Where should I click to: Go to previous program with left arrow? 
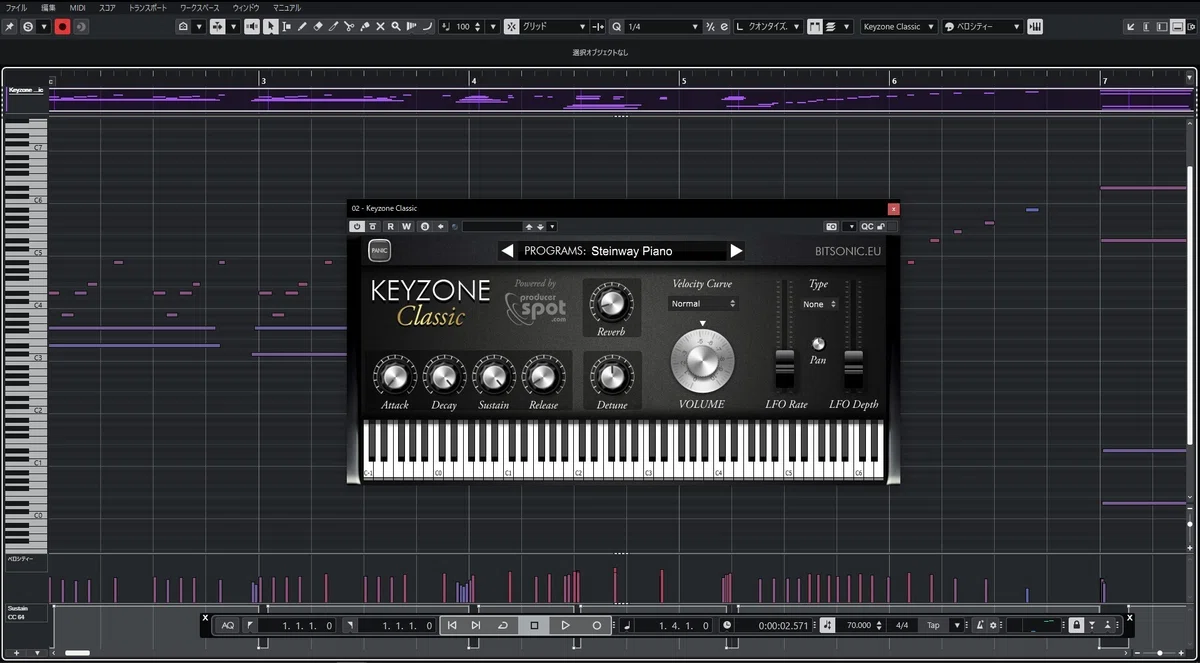pyautogui.click(x=507, y=251)
